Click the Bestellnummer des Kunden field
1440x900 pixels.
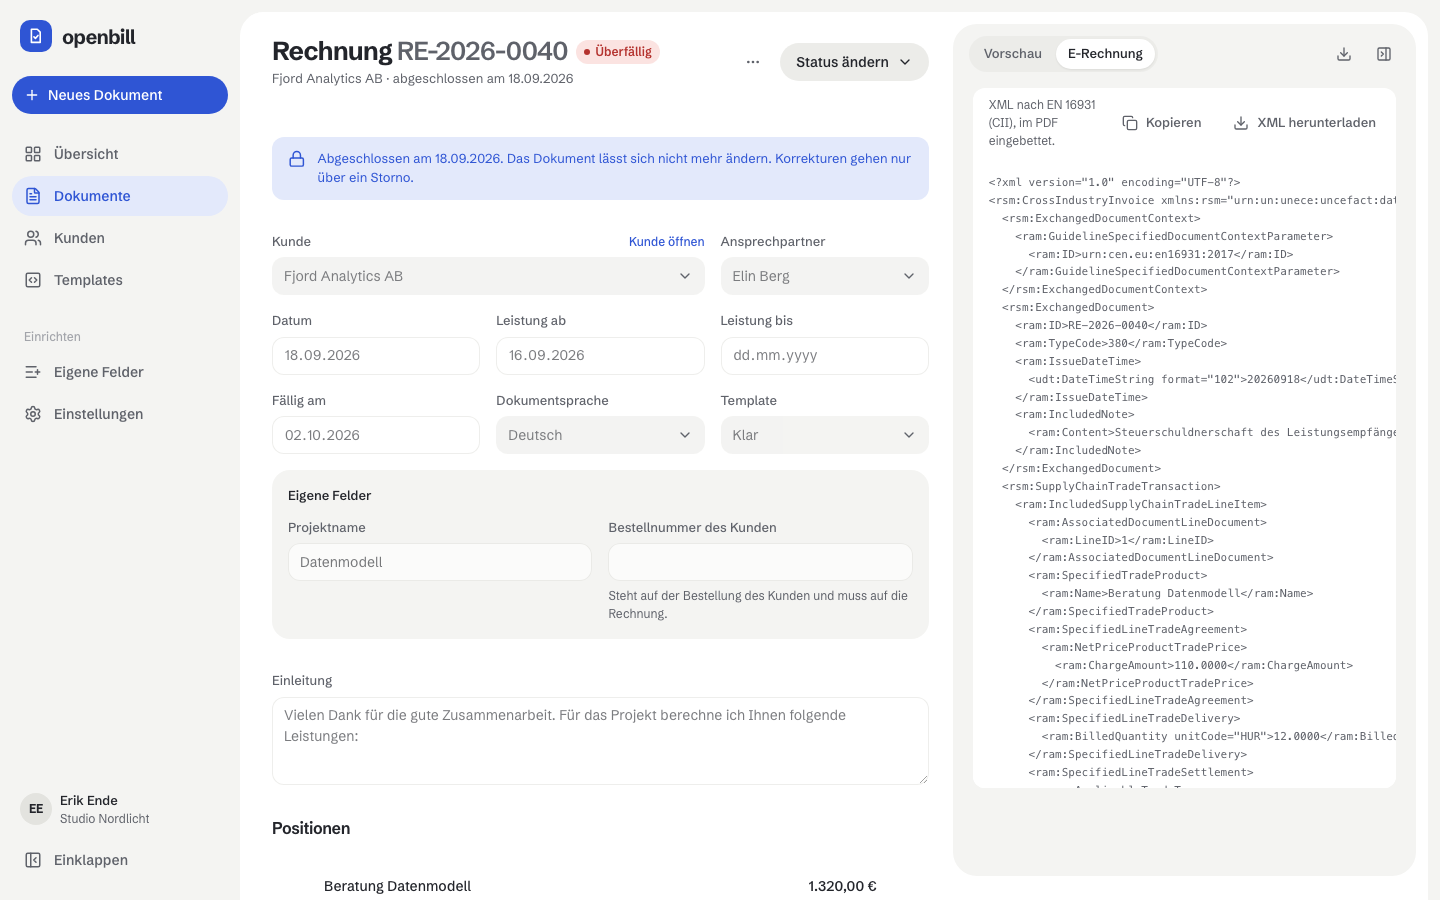tap(760, 562)
